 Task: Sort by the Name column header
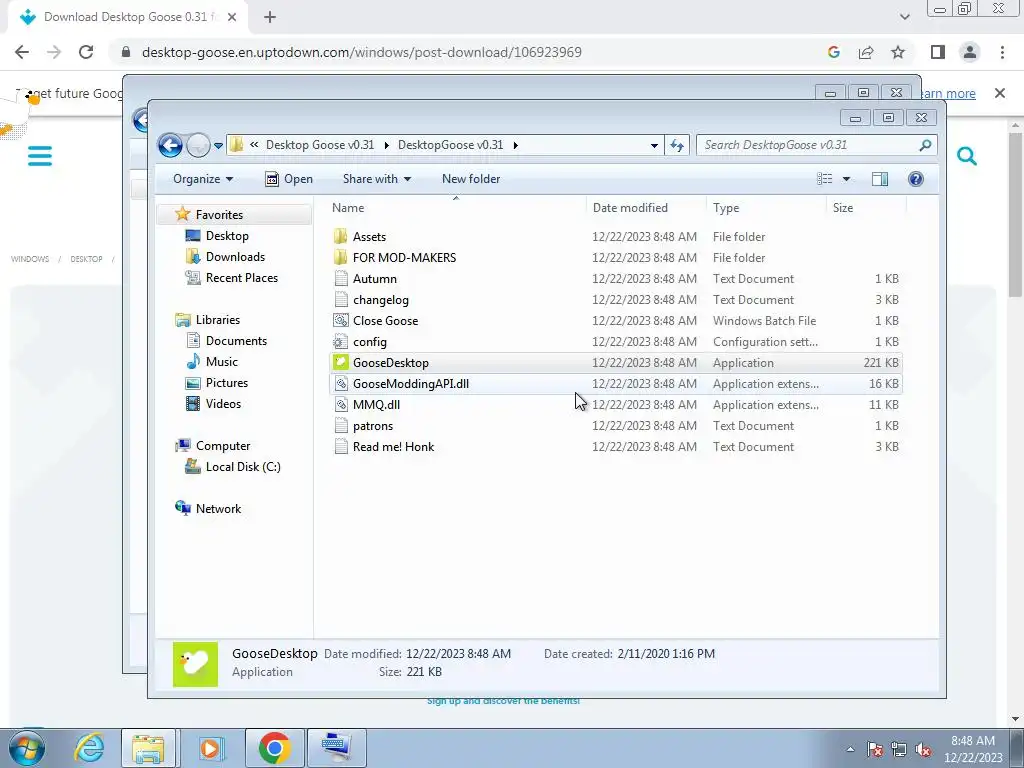[x=348, y=208]
